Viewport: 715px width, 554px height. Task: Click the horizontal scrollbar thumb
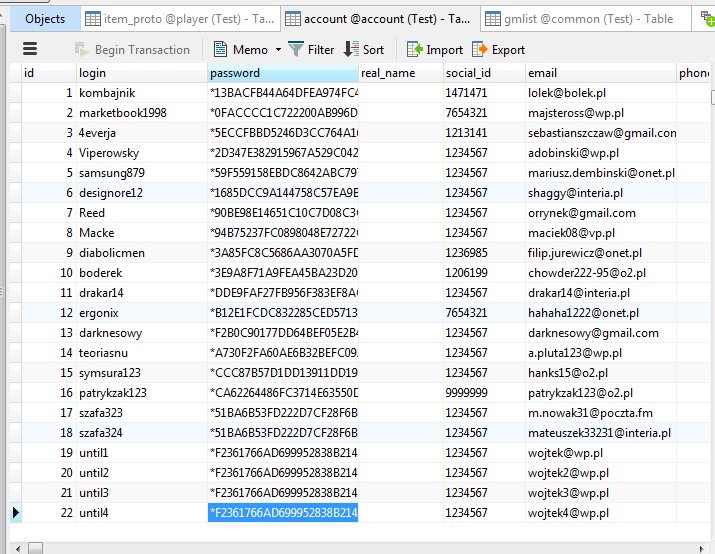[x=36, y=549]
